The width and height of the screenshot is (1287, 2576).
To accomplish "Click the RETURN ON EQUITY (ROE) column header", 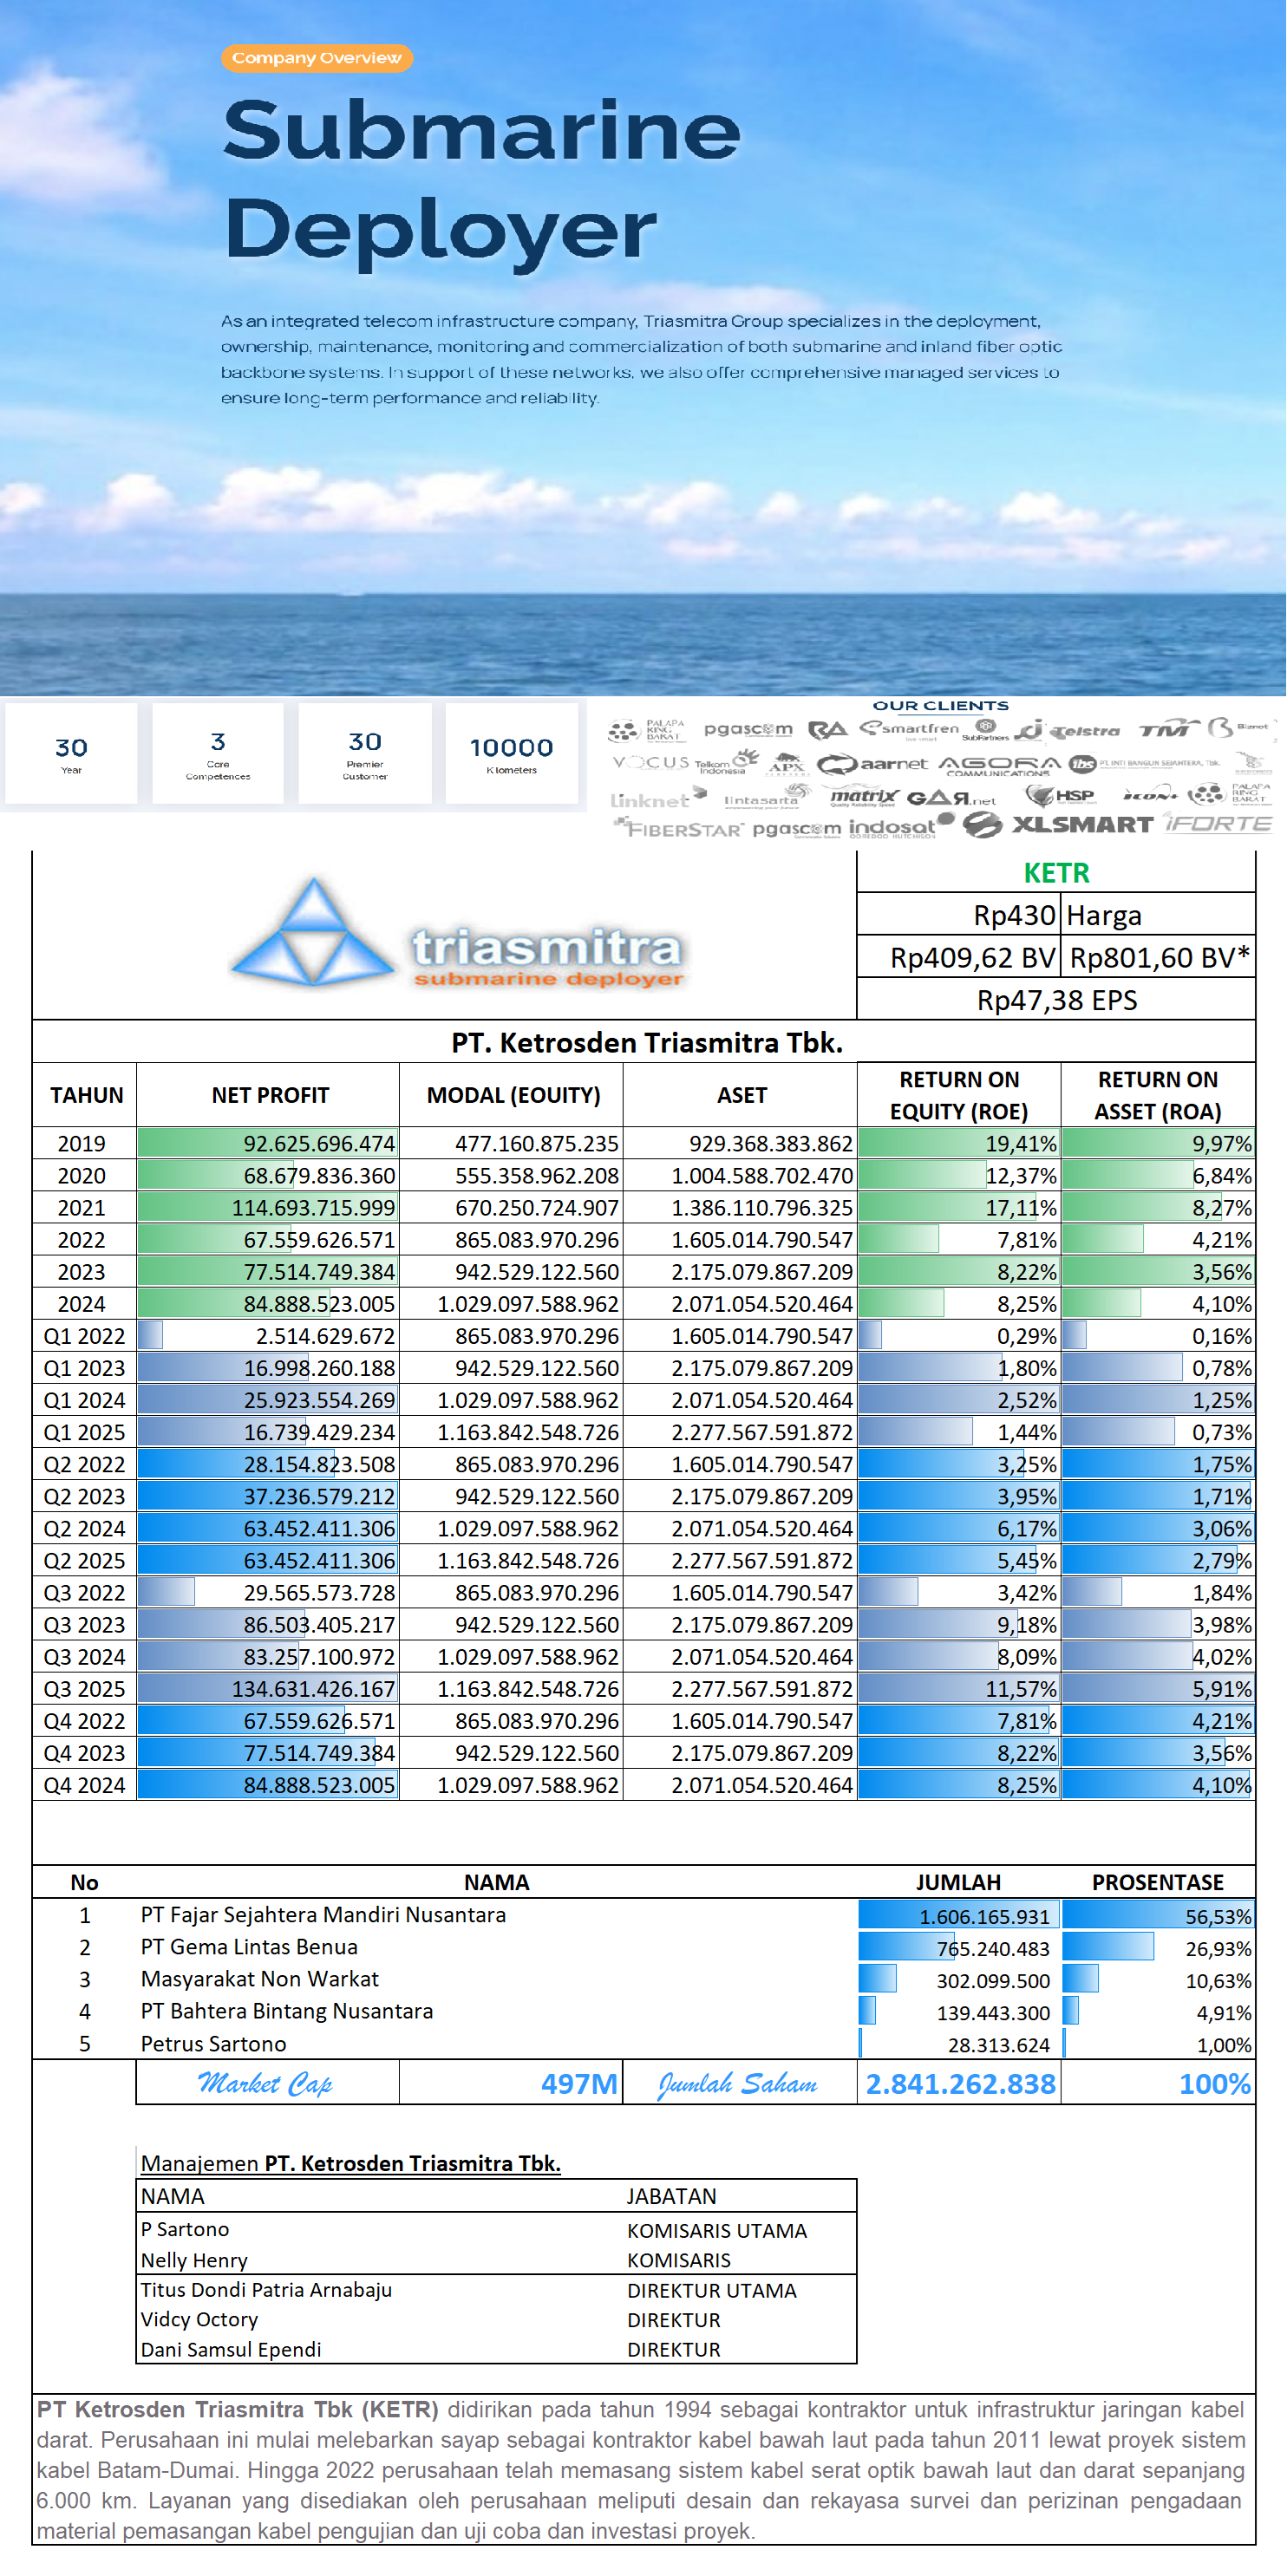I will tap(958, 1095).
